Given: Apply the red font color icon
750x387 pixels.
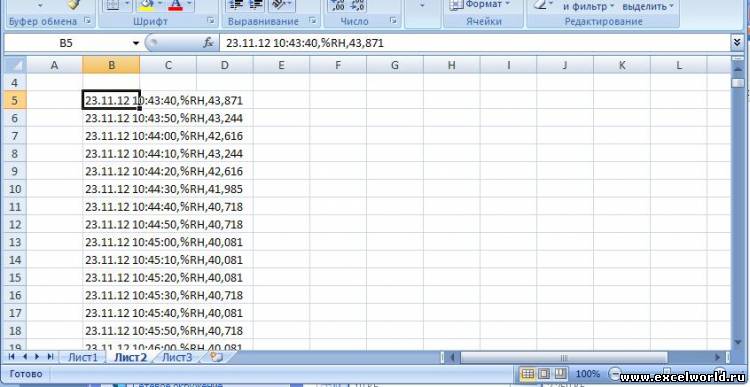Looking at the screenshot, I should [176, 5].
